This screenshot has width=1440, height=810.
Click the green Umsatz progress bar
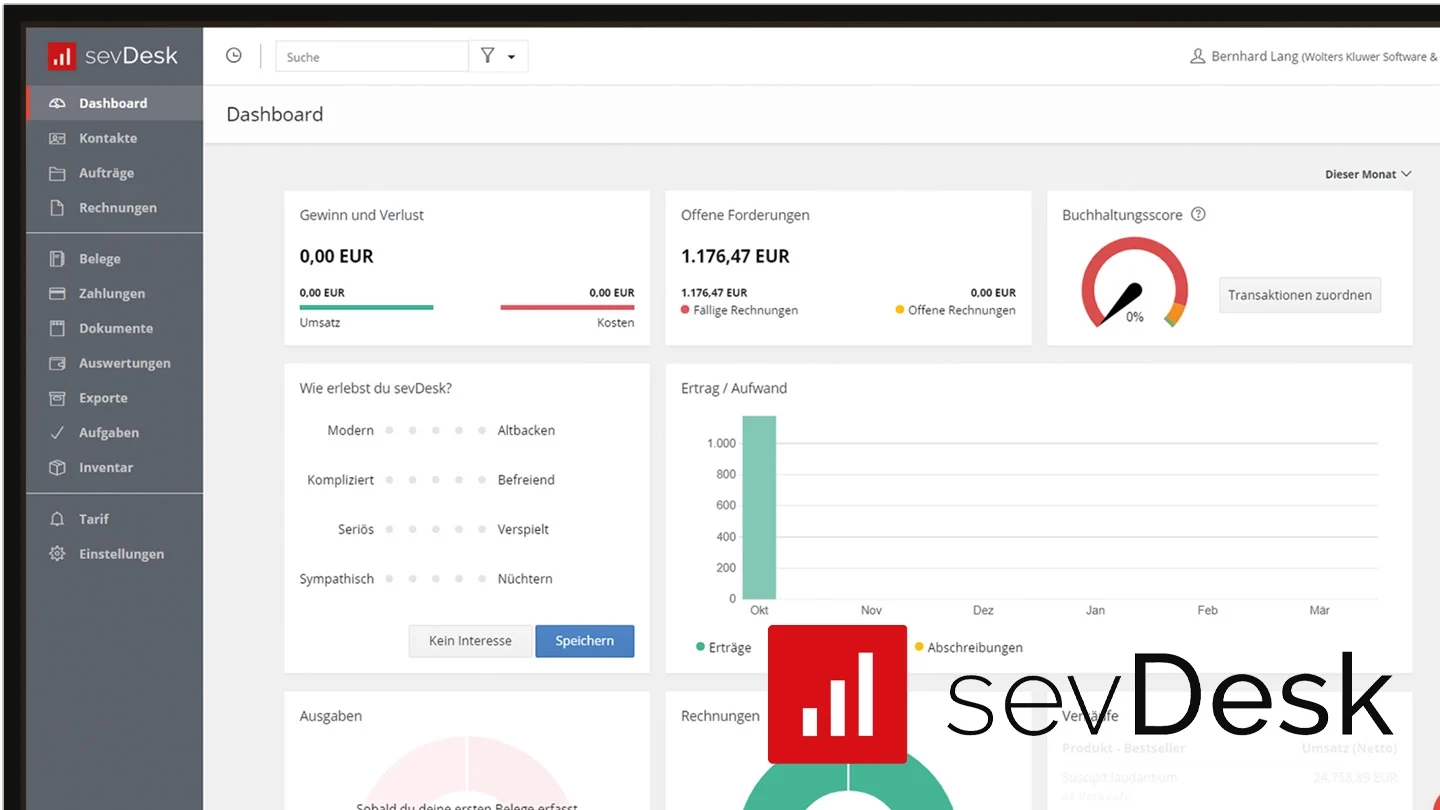[x=366, y=307]
